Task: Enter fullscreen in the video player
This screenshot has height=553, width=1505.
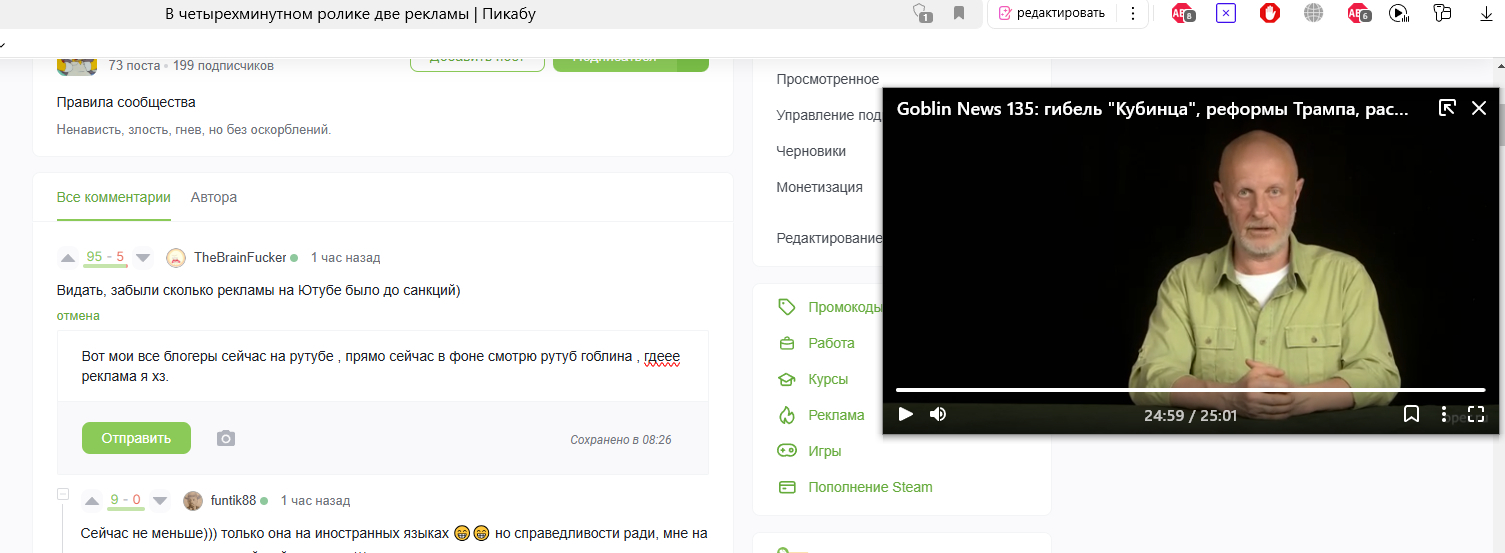Action: click(1476, 414)
